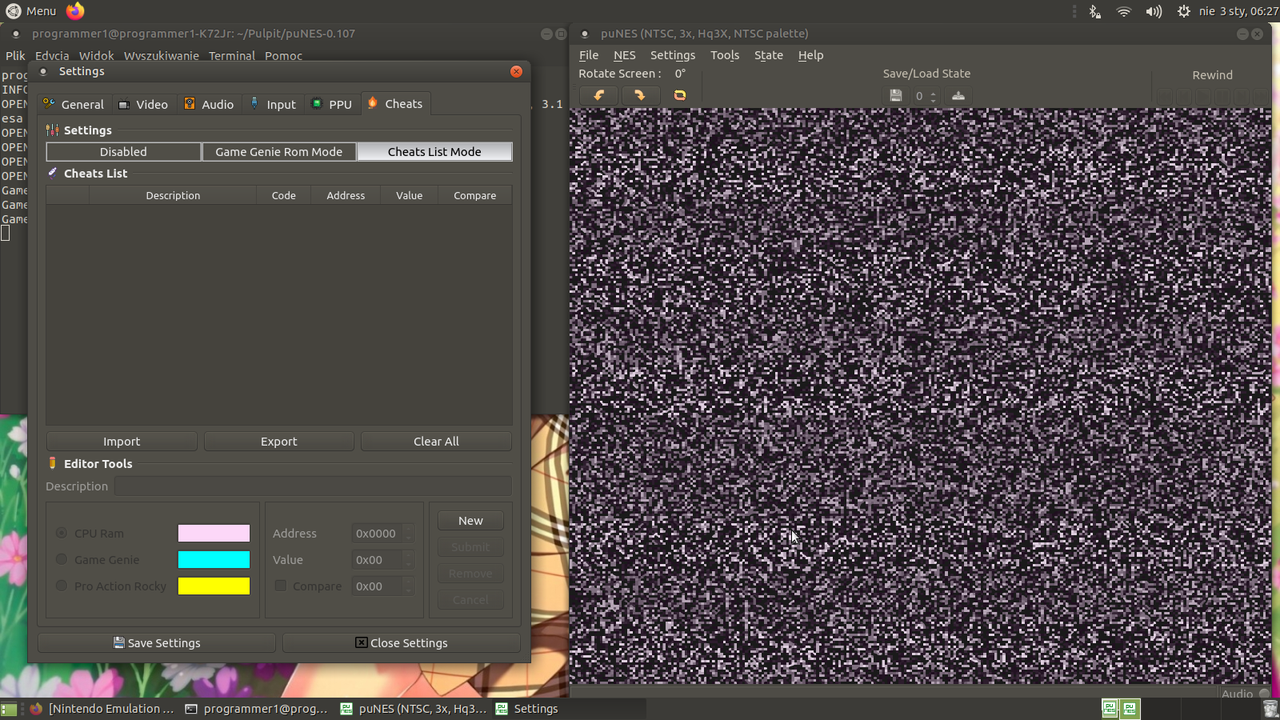
Task: Click the first puNES workspace icon in the bottom panel
Action: [x=1110, y=709]
